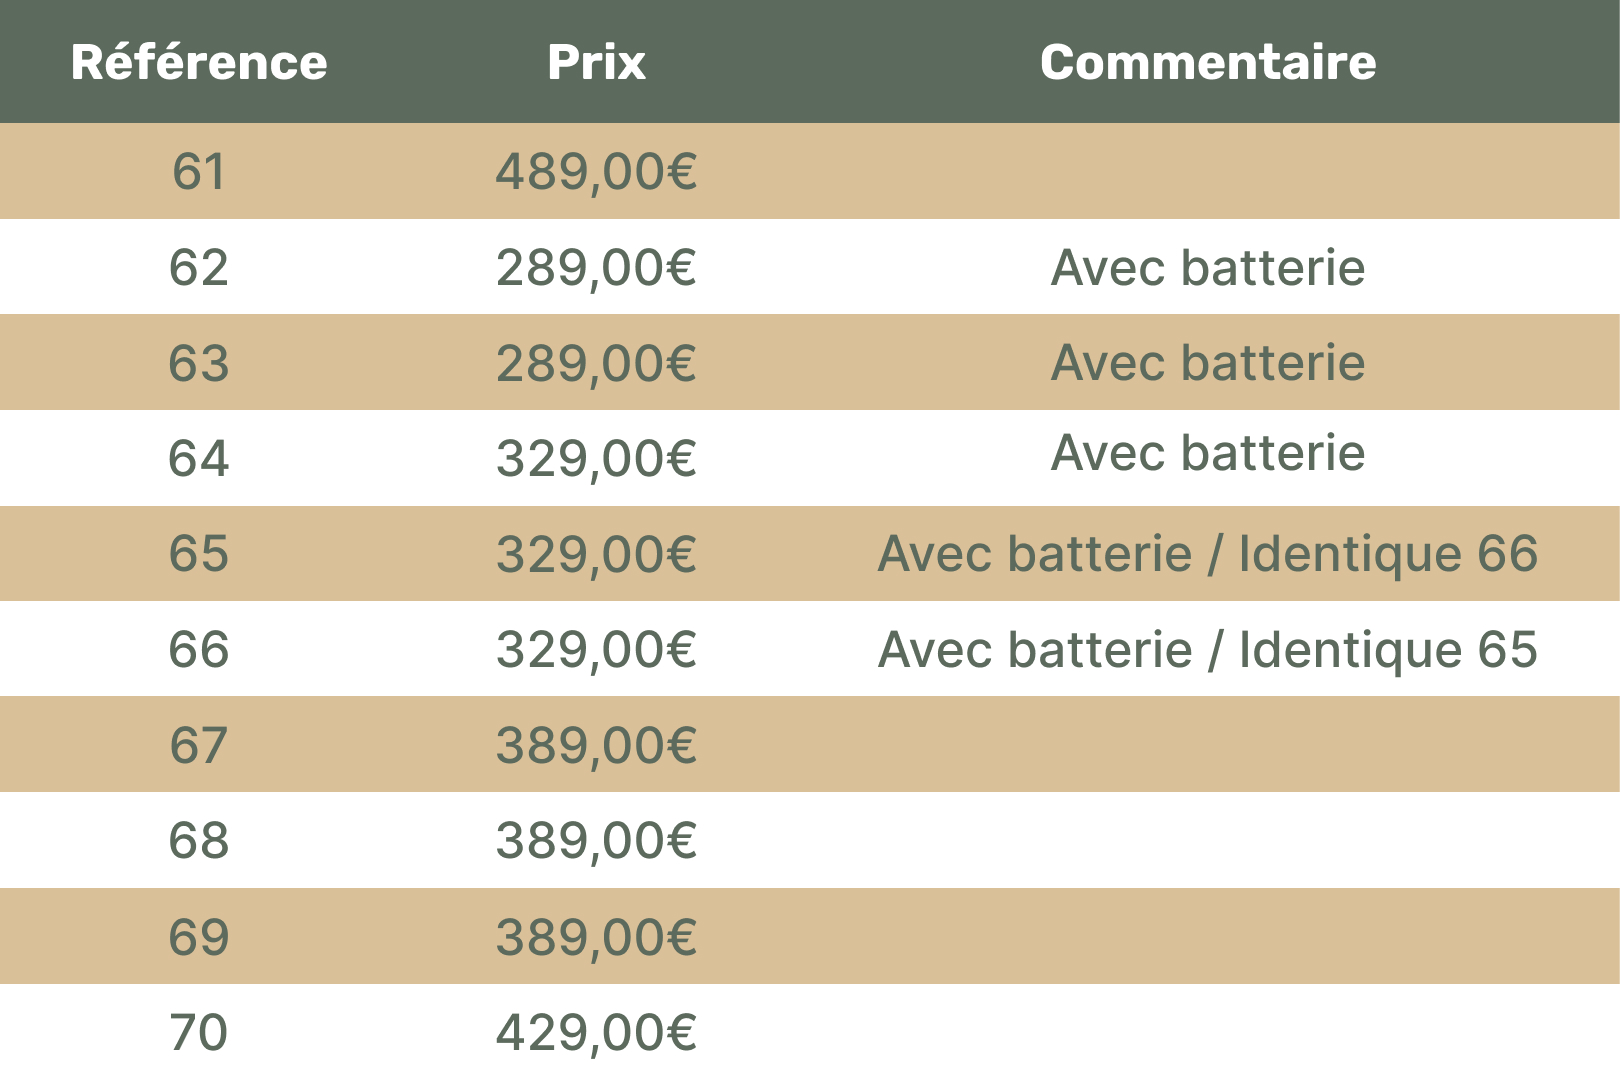Click the price for reference 68

pyautogui.click(x=596, y=840)
